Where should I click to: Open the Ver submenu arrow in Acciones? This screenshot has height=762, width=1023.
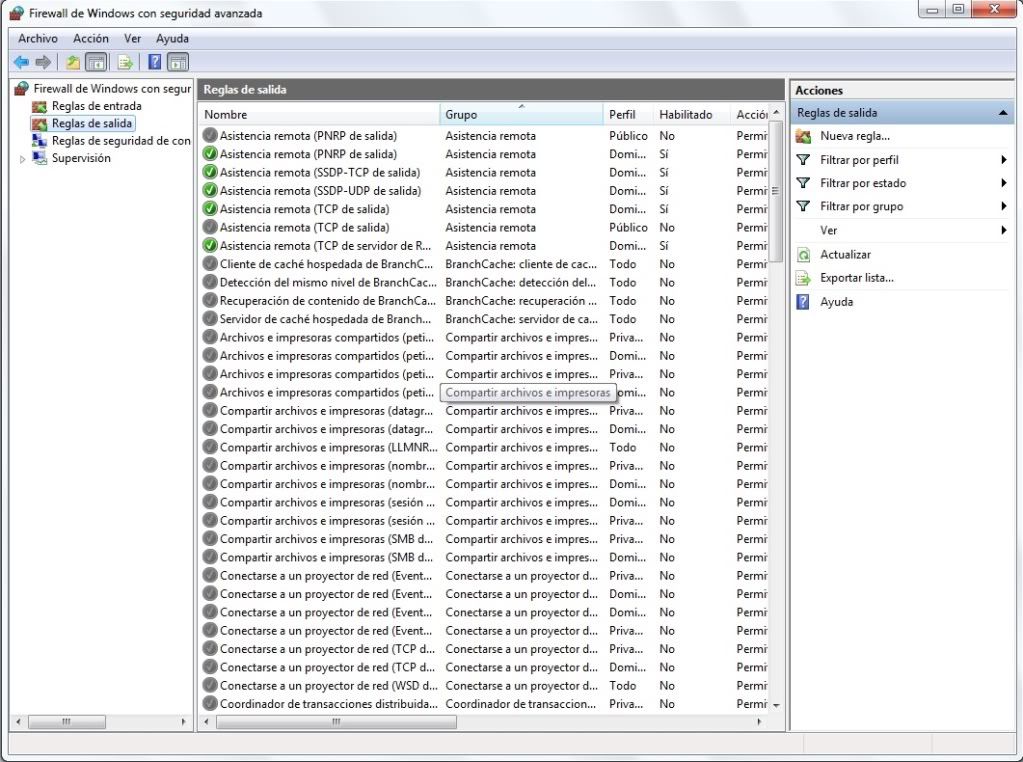pyautogui.click(x=1003, y=230)
